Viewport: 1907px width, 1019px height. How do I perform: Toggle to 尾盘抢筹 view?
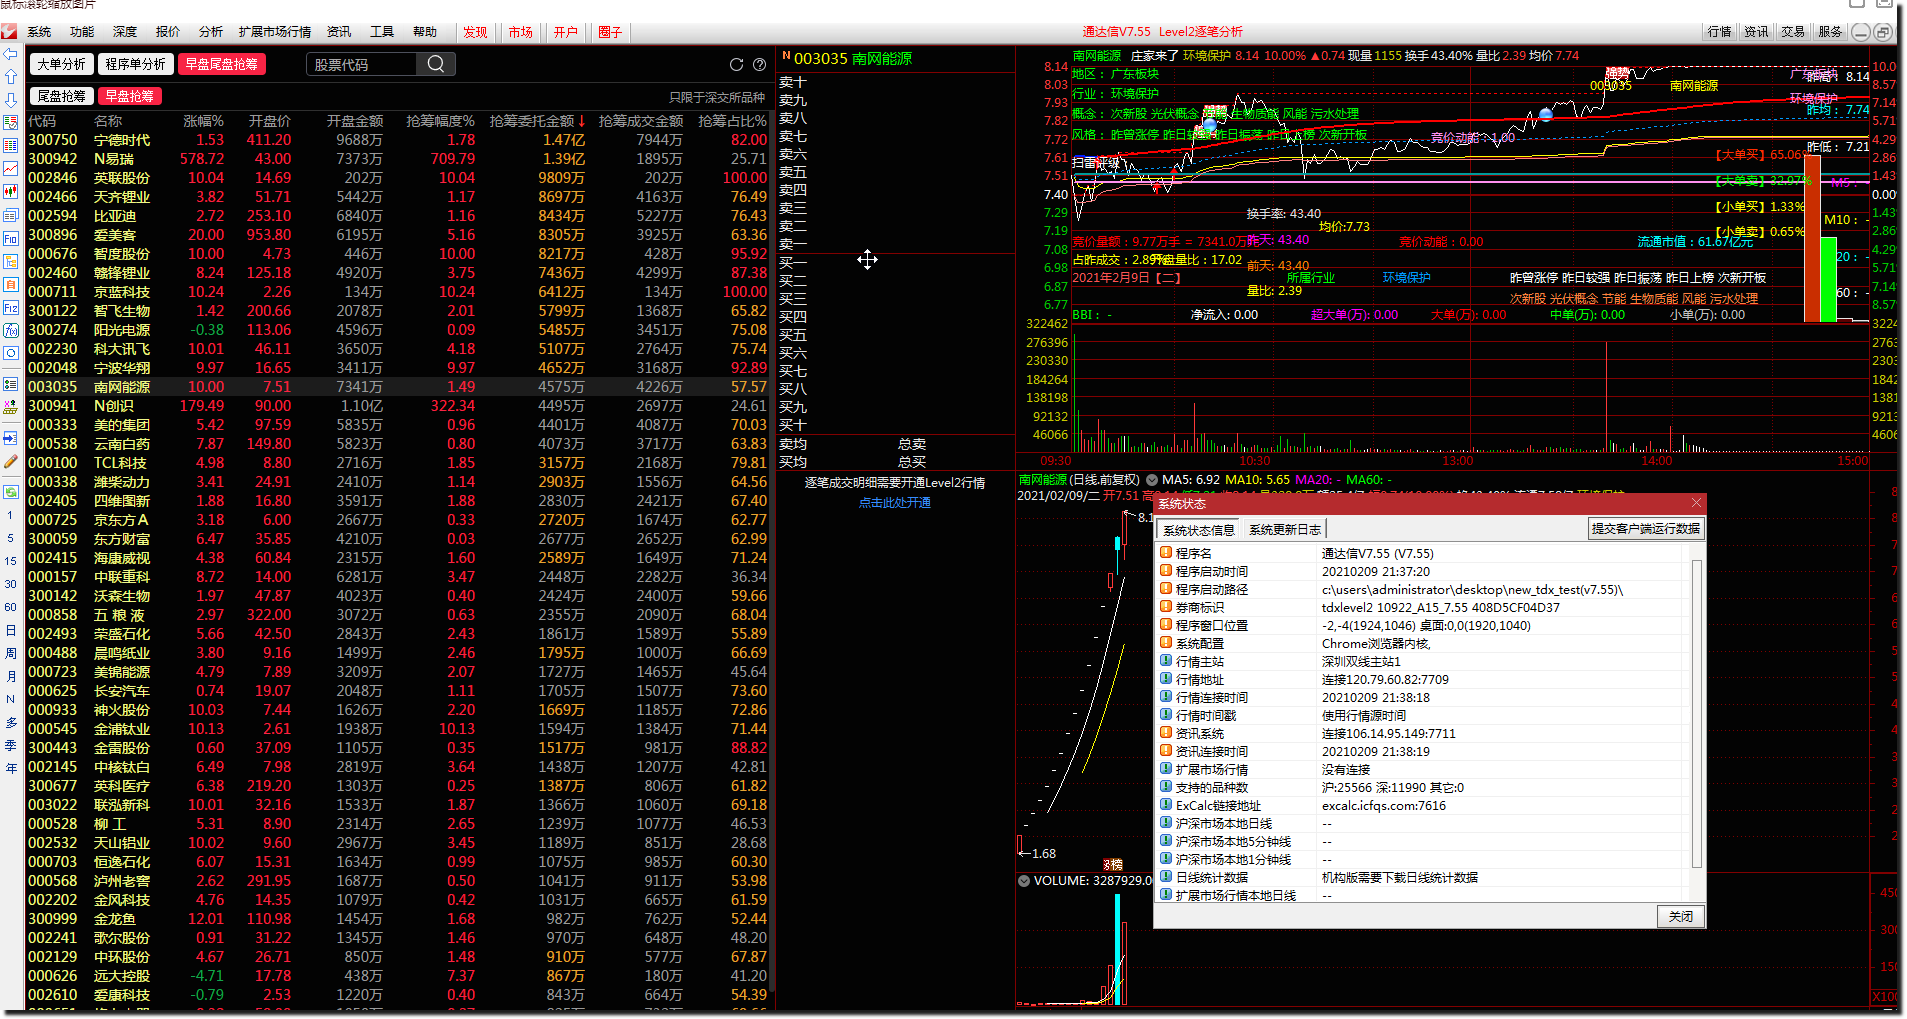(62, 96)
